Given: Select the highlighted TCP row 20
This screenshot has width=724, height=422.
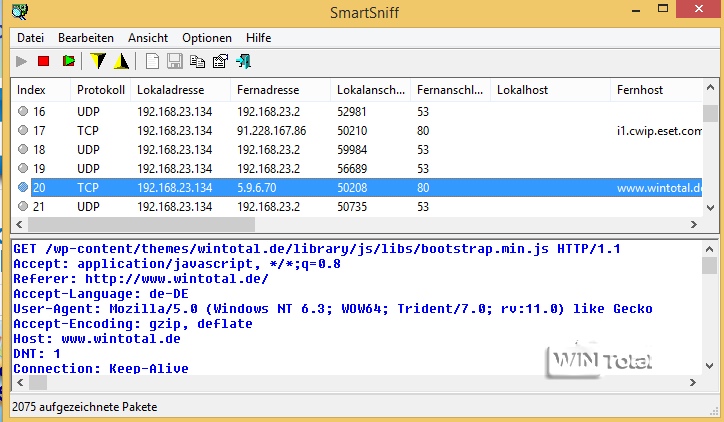Looking at the screenshot, I should coord(271,187).
